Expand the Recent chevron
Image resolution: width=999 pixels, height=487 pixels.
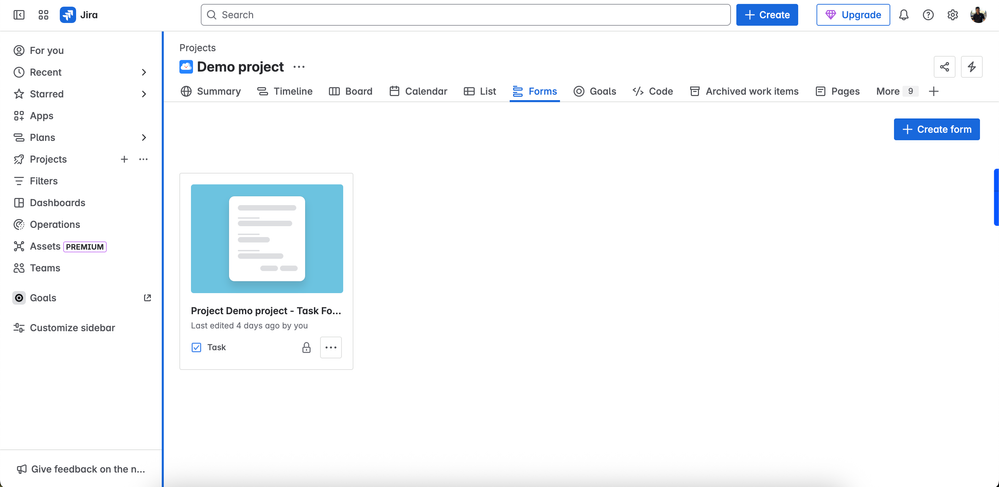pos(144,72)
